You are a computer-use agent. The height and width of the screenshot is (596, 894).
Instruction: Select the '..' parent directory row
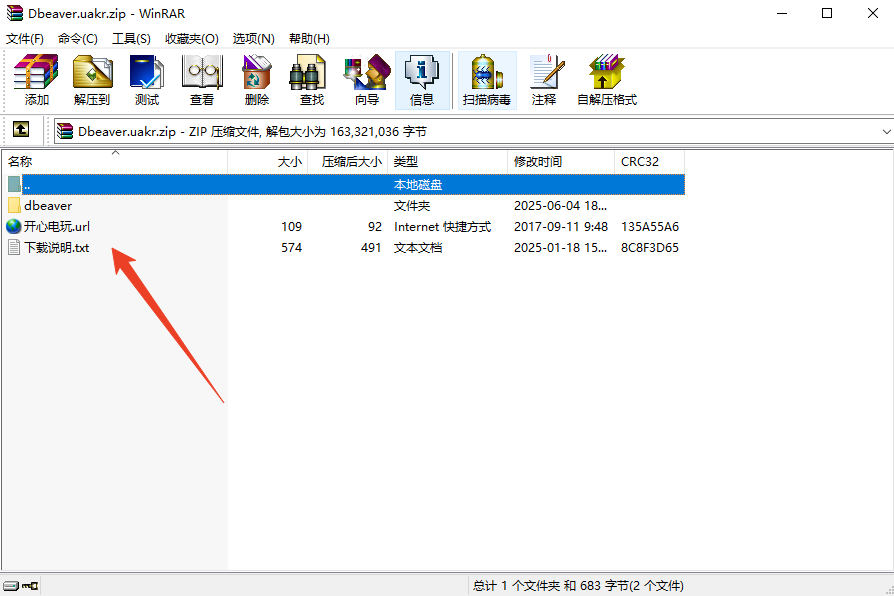(x=346, y=184)
